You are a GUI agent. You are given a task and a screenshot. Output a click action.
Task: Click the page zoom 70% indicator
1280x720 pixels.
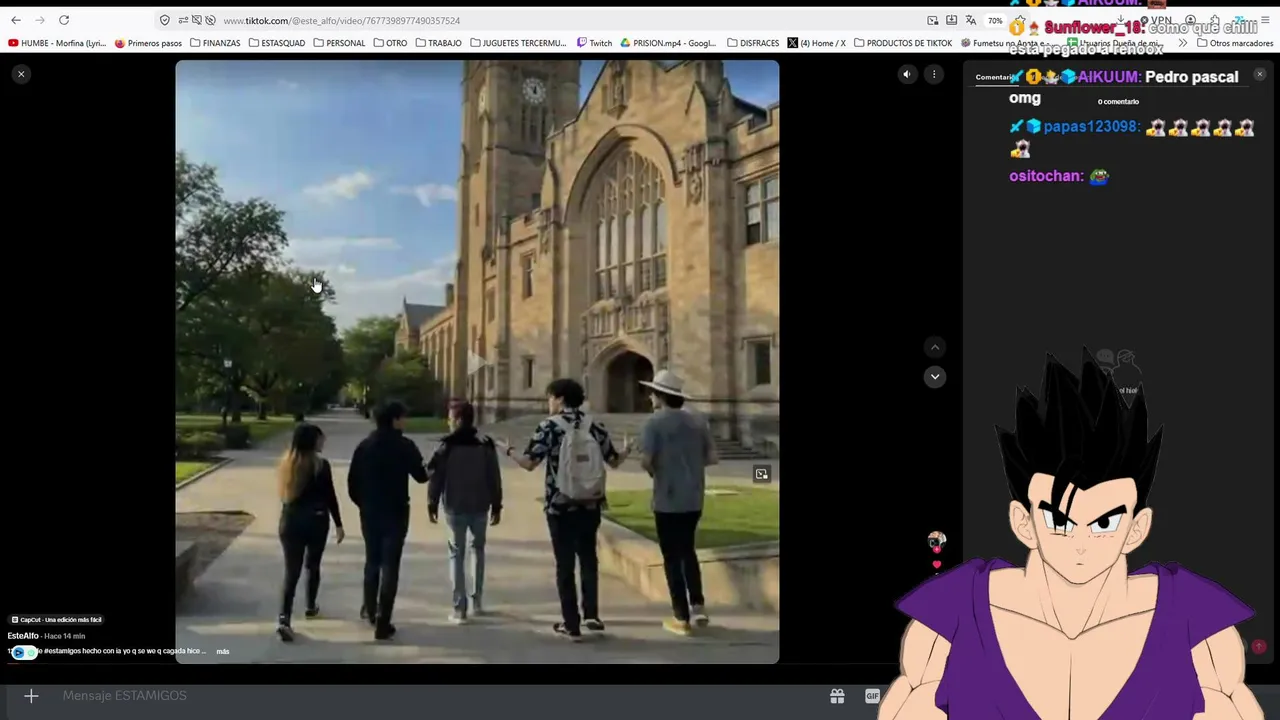point(995,20)
